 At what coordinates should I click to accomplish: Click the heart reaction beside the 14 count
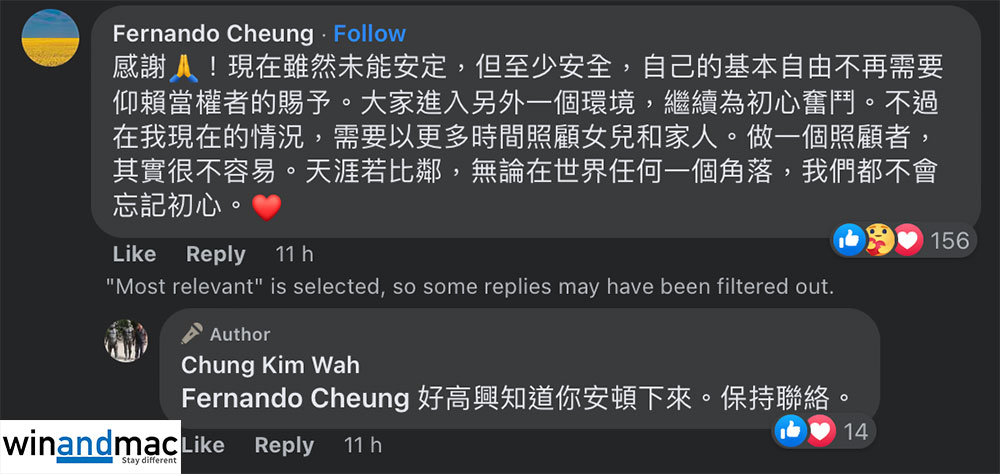(x=820, y=431)
